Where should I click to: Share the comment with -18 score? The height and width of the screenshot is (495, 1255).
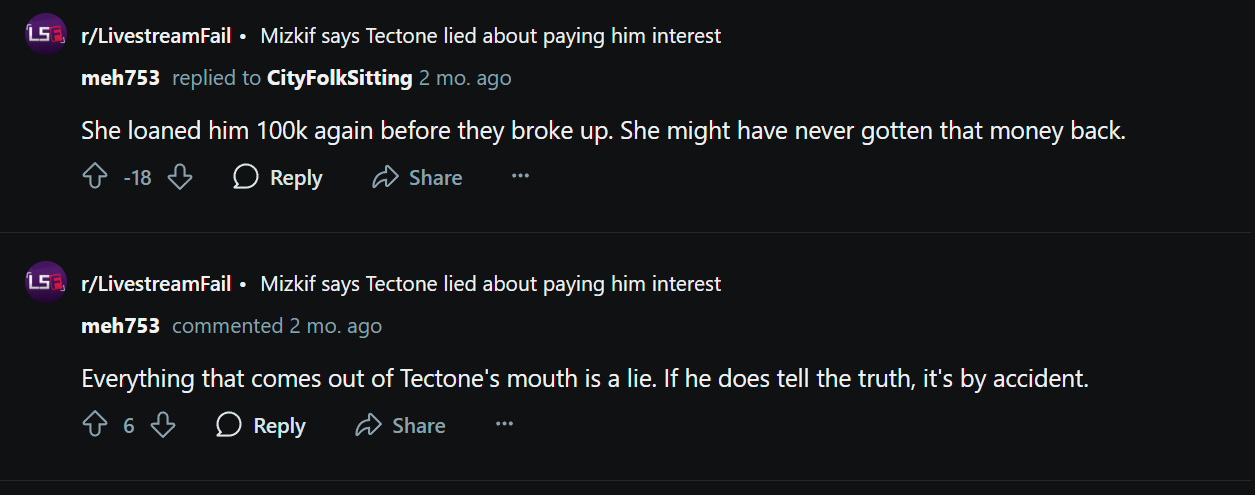click(x=417, y=178)
